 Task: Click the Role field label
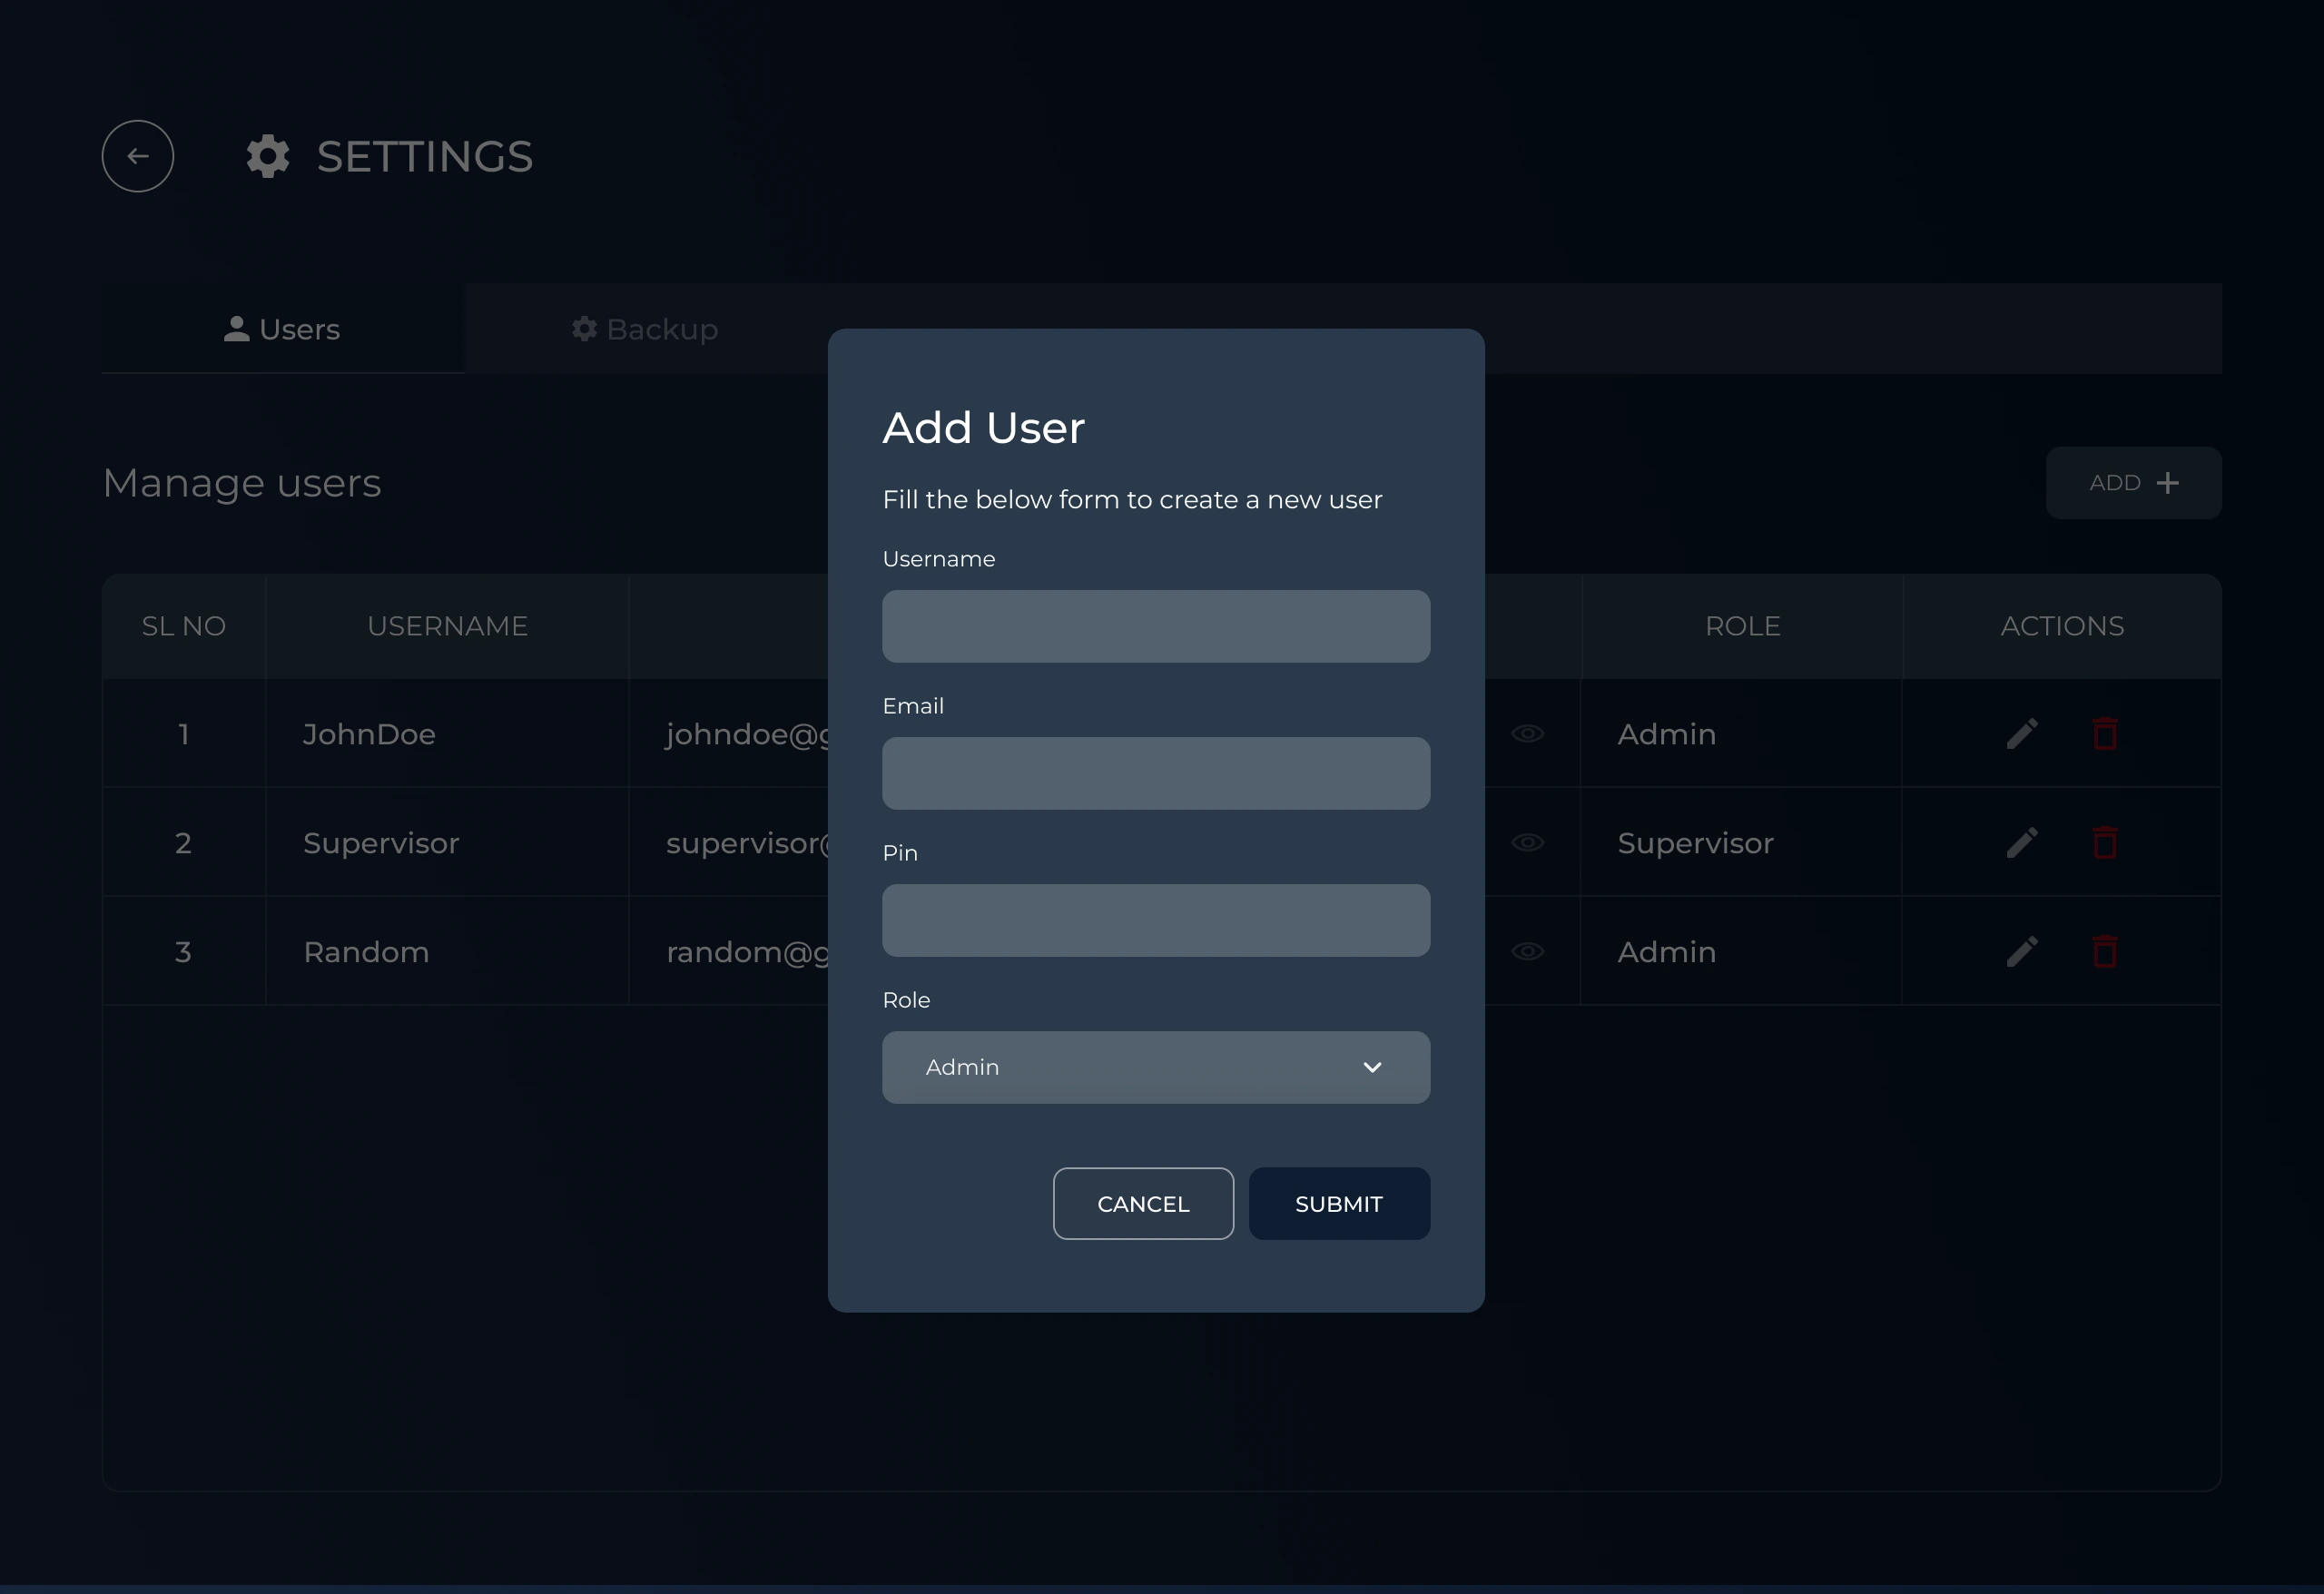coord(906,1000)
